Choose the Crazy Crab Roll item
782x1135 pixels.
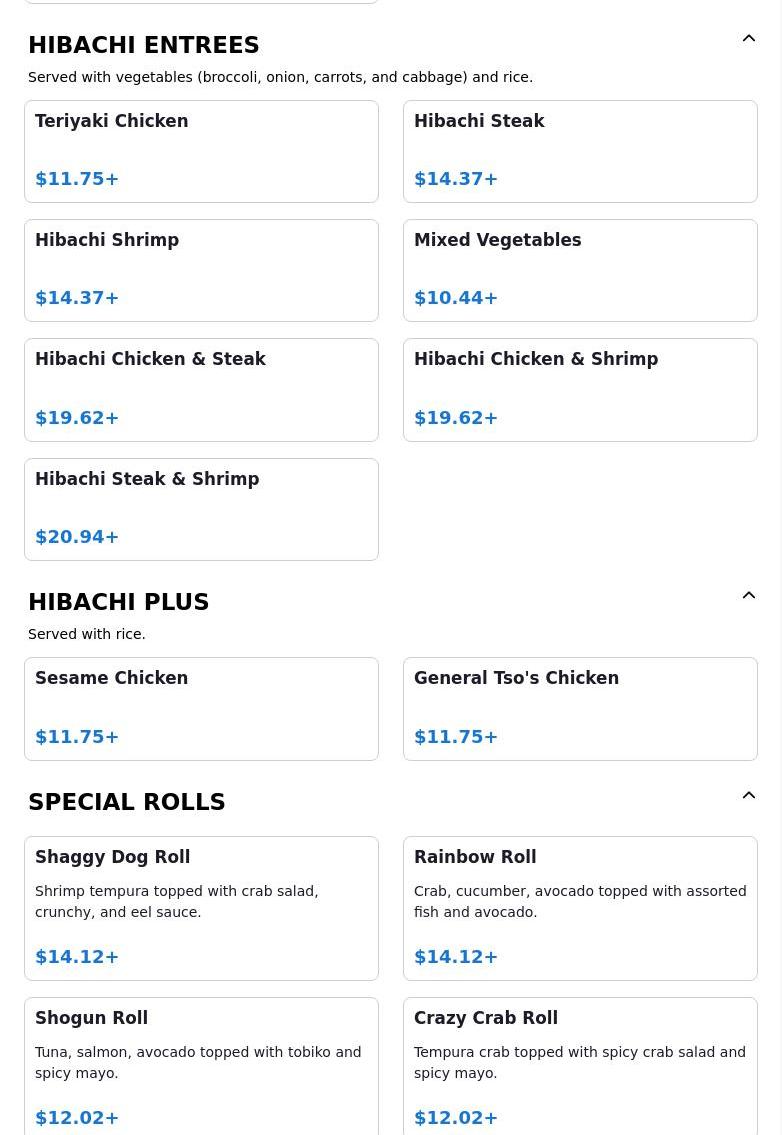click(580, 1066)
